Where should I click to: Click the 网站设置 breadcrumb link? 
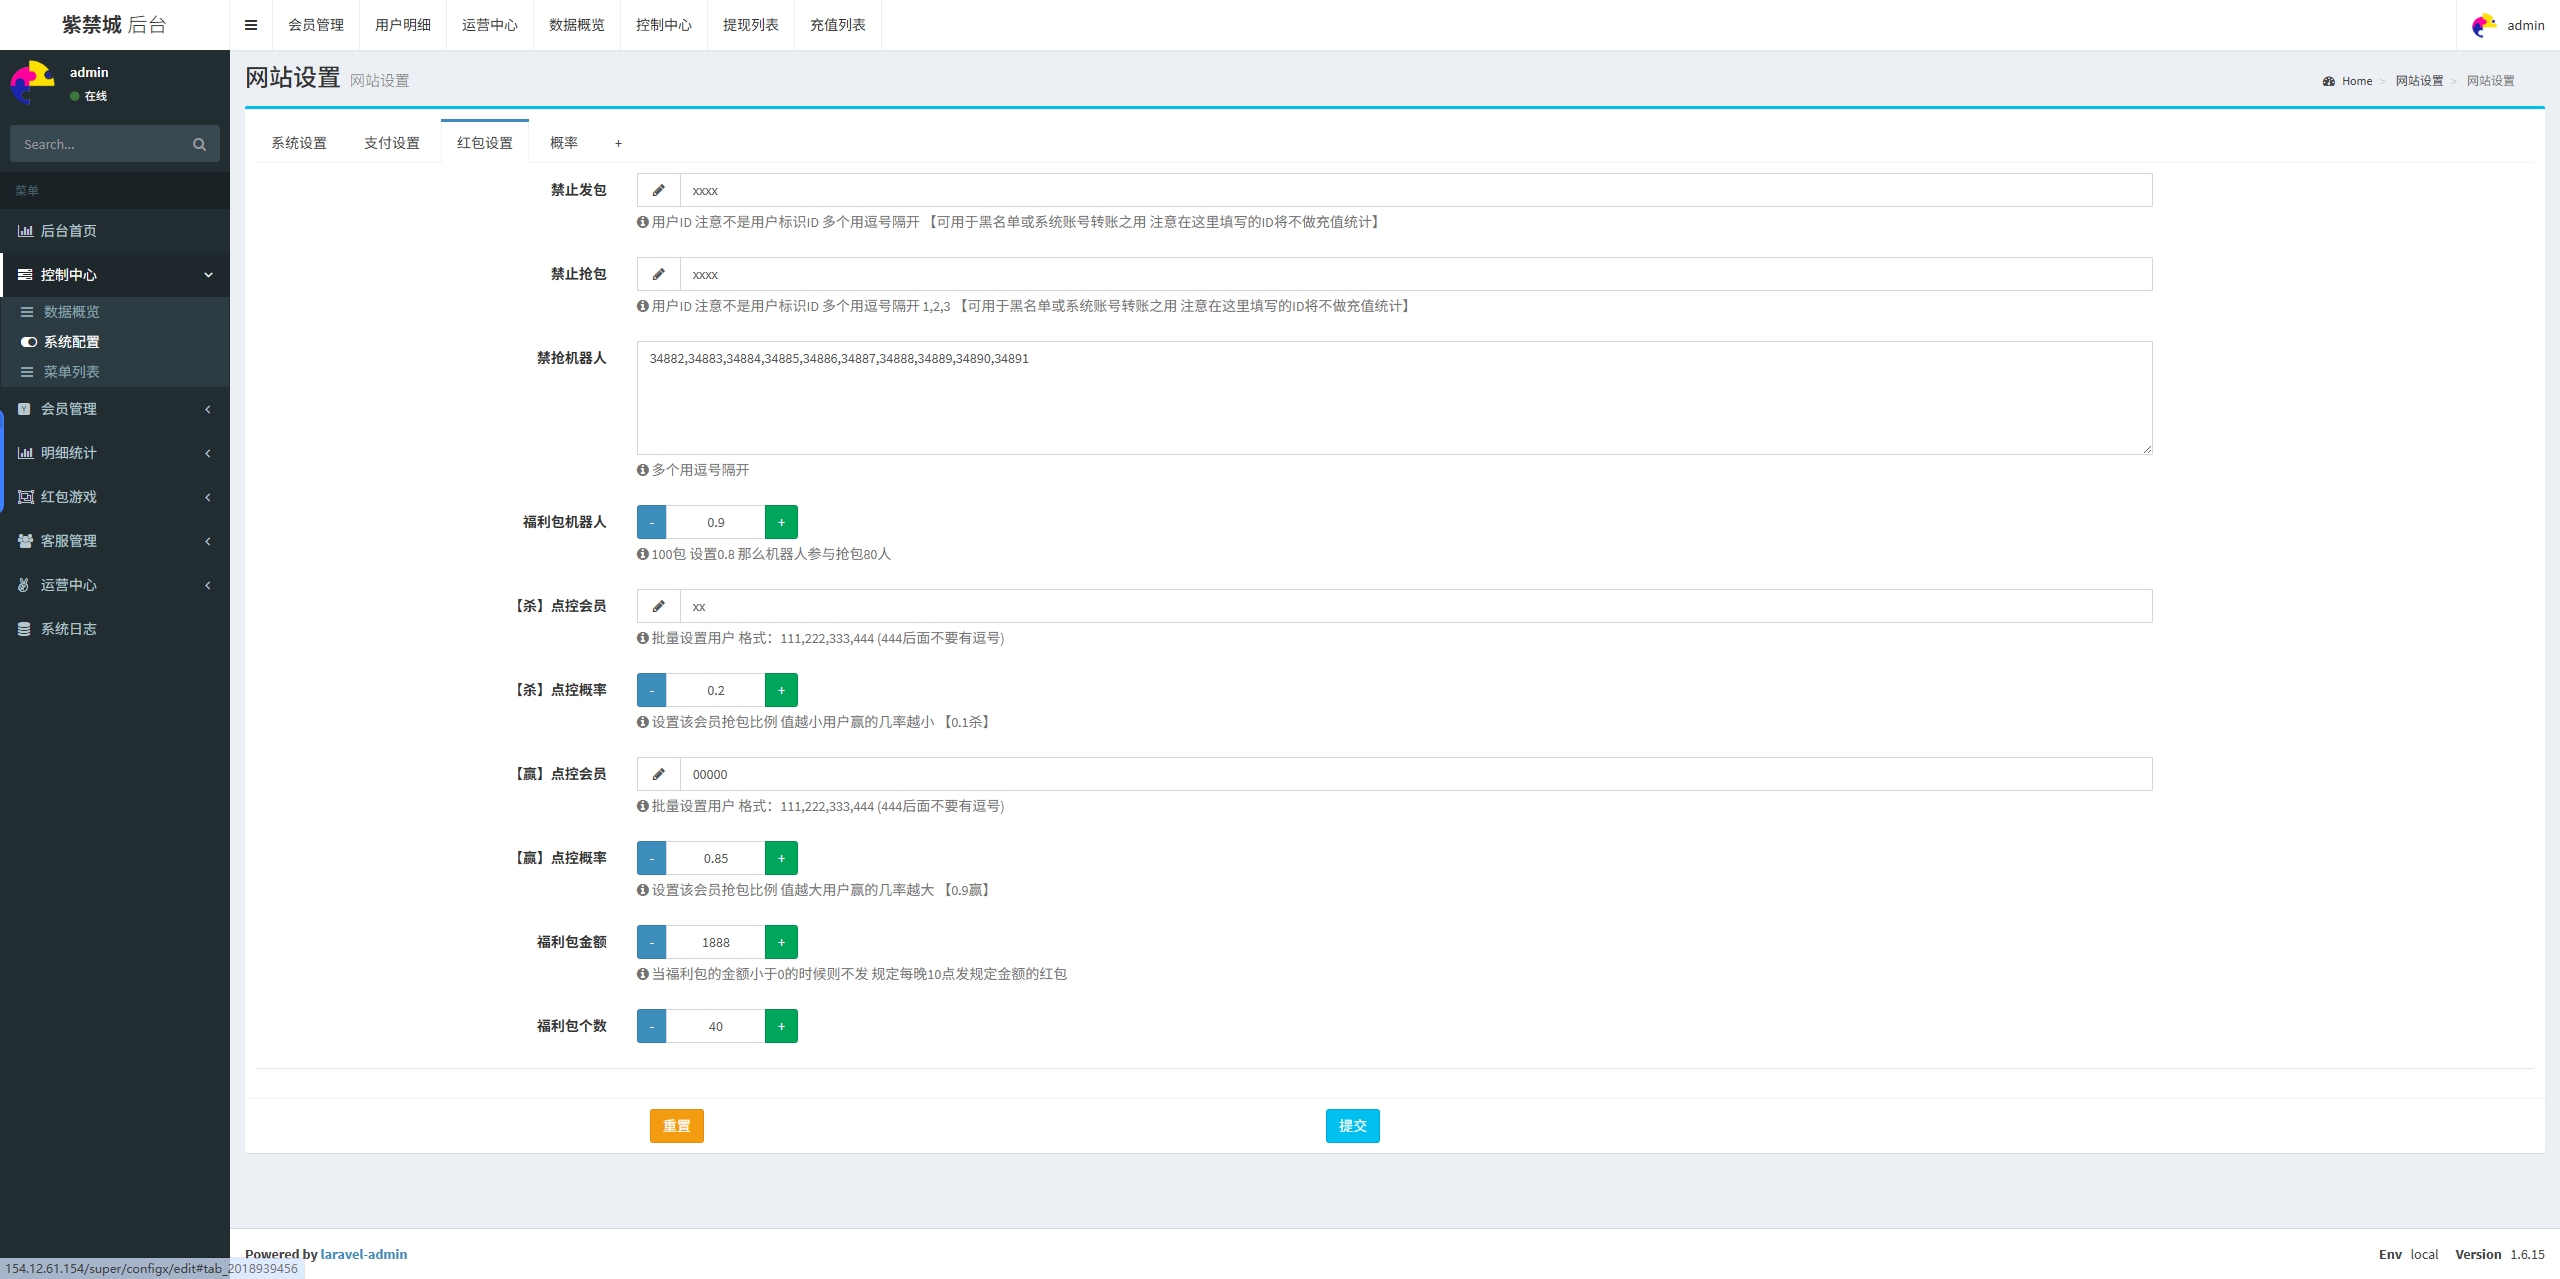tap(2419, 81)
